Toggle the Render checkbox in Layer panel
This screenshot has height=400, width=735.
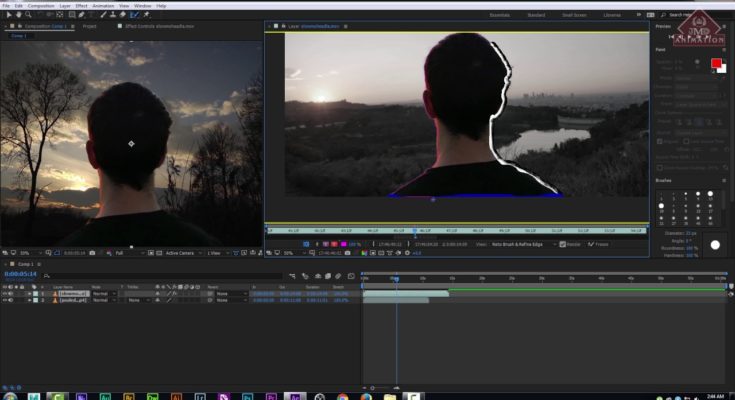point(562,244)
